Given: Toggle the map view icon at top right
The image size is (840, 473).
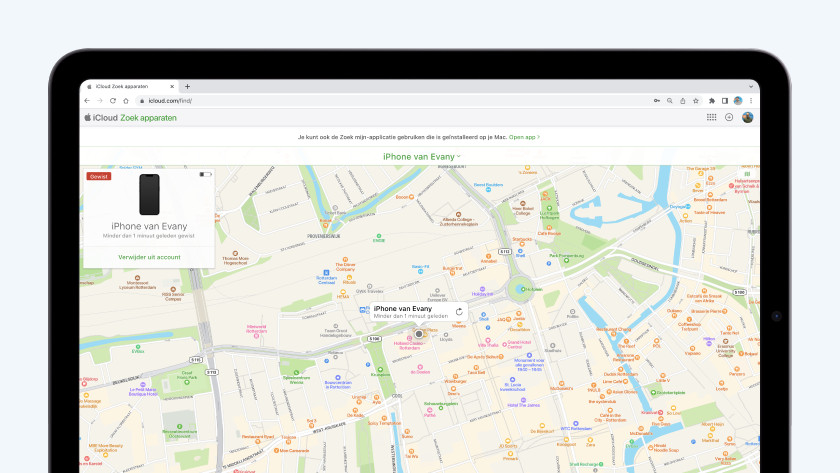Looking at the screenshot, I should 747,174.
